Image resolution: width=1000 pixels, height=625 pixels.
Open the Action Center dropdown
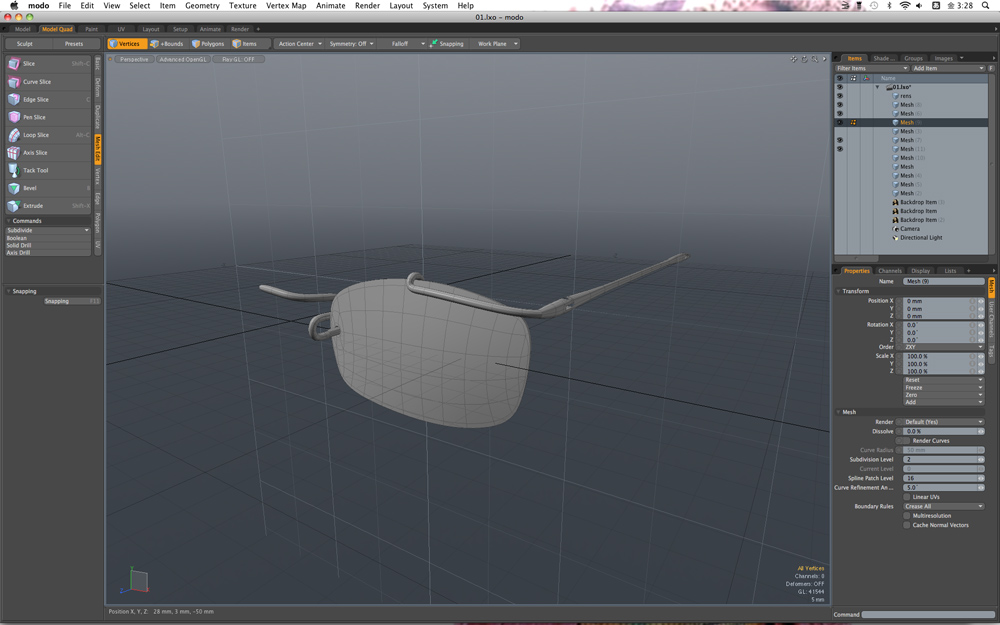point(300,44)
